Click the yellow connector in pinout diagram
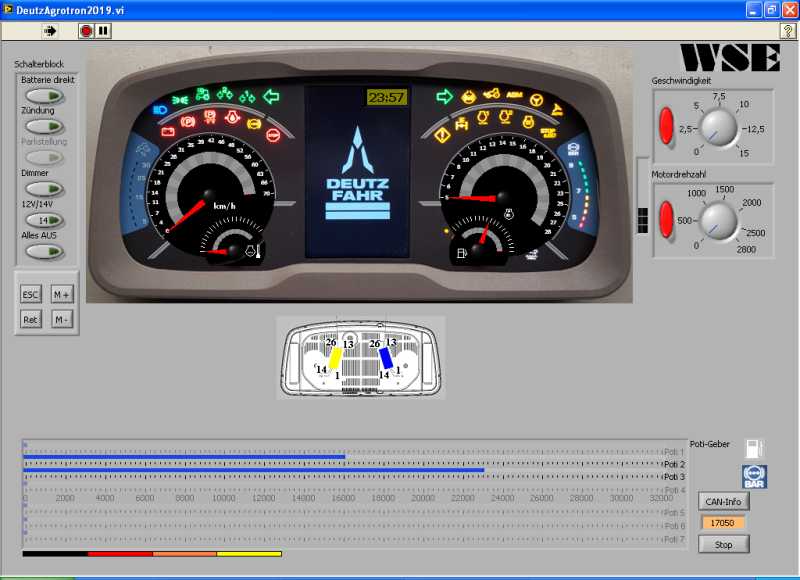Screen dimensions: 800x580 (x=335, y=358)
